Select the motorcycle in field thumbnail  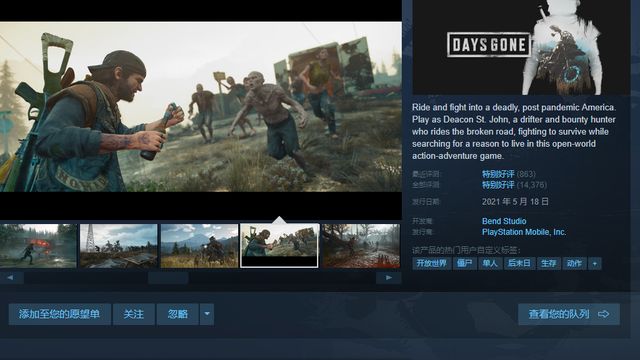199,246
